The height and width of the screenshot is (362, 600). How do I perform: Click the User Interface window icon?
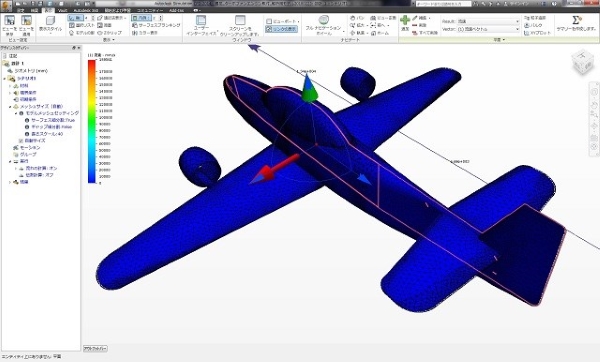201,20
